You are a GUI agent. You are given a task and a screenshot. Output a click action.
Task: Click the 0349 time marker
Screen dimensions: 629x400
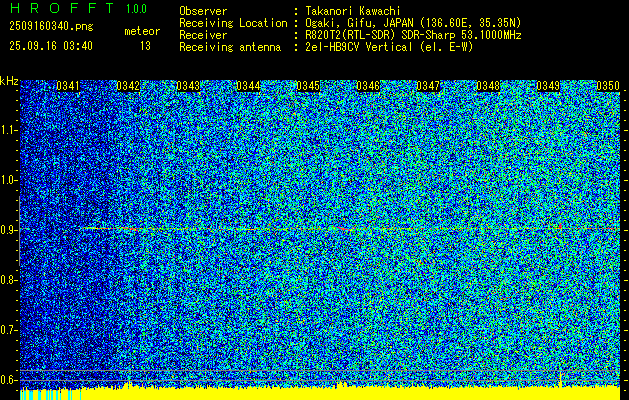[x=548, y=86]
